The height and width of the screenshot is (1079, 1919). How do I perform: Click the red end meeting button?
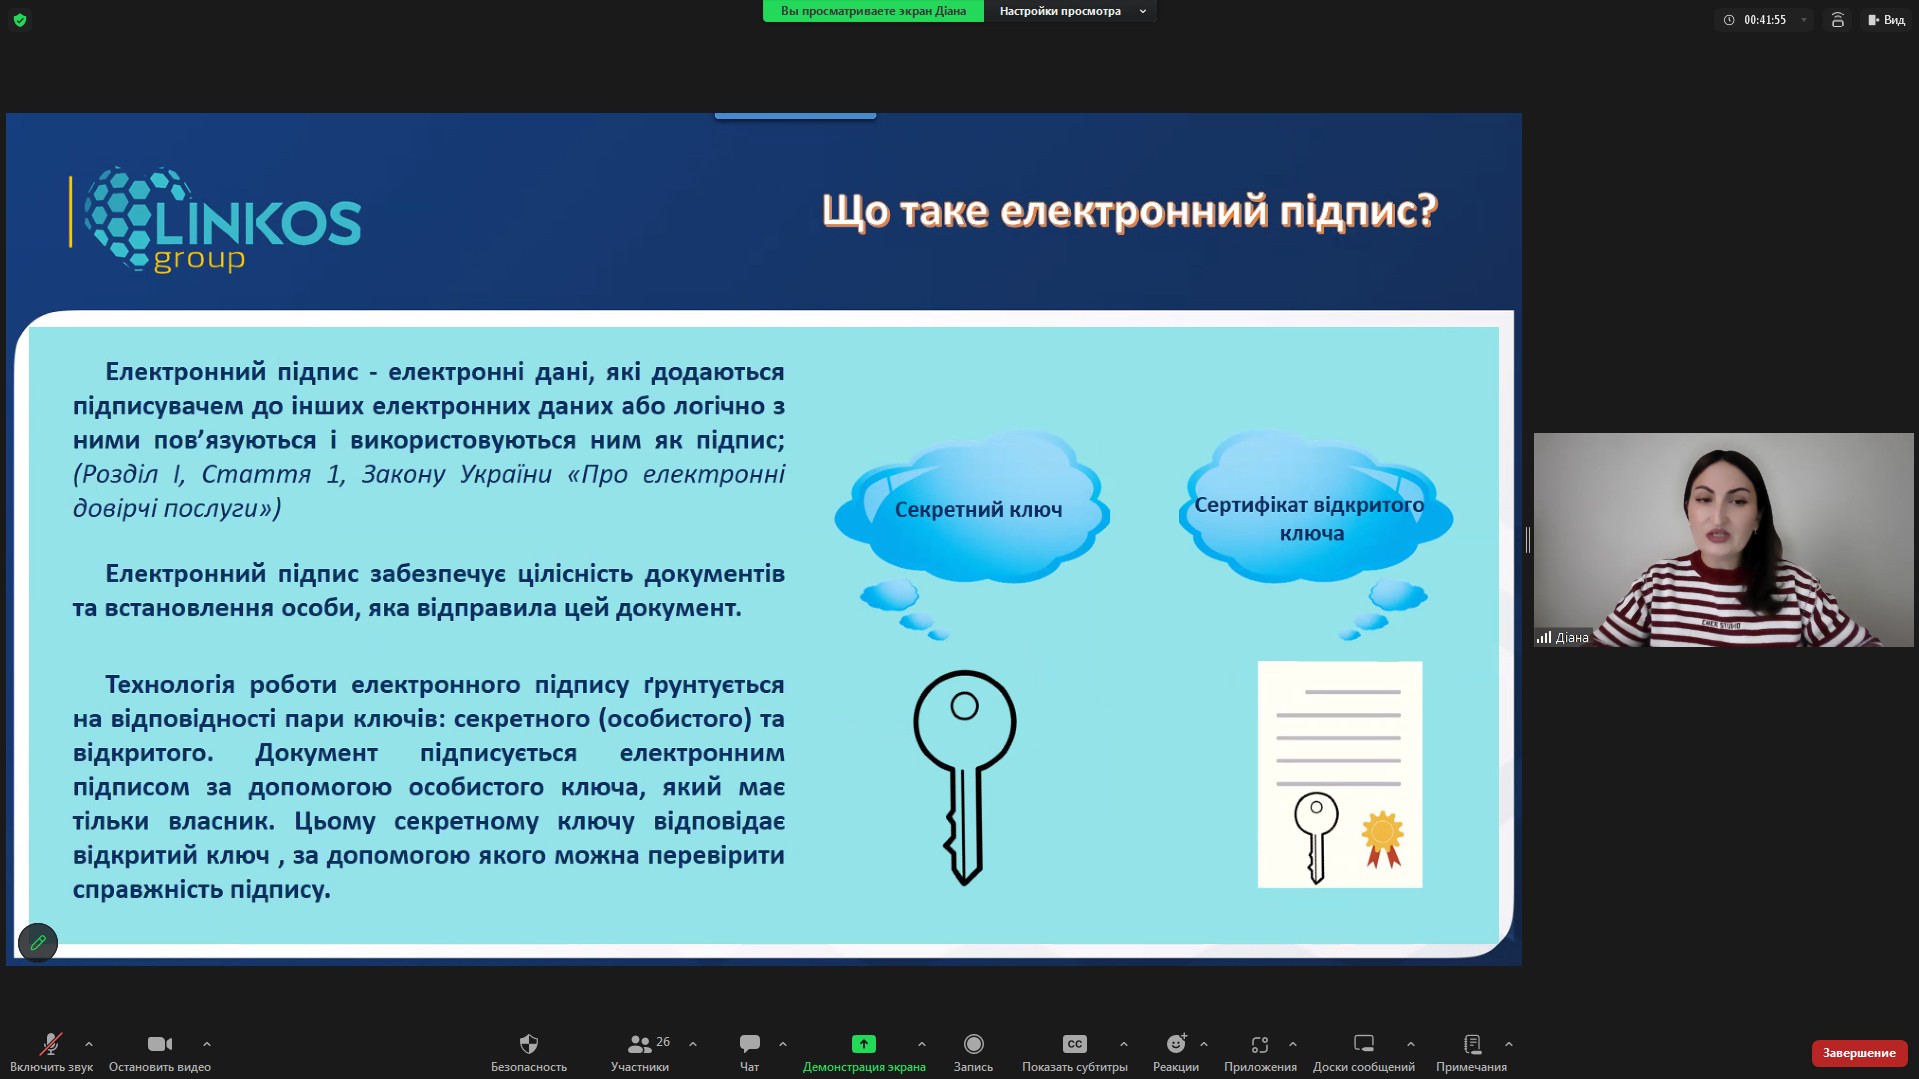(1858, 1053)
